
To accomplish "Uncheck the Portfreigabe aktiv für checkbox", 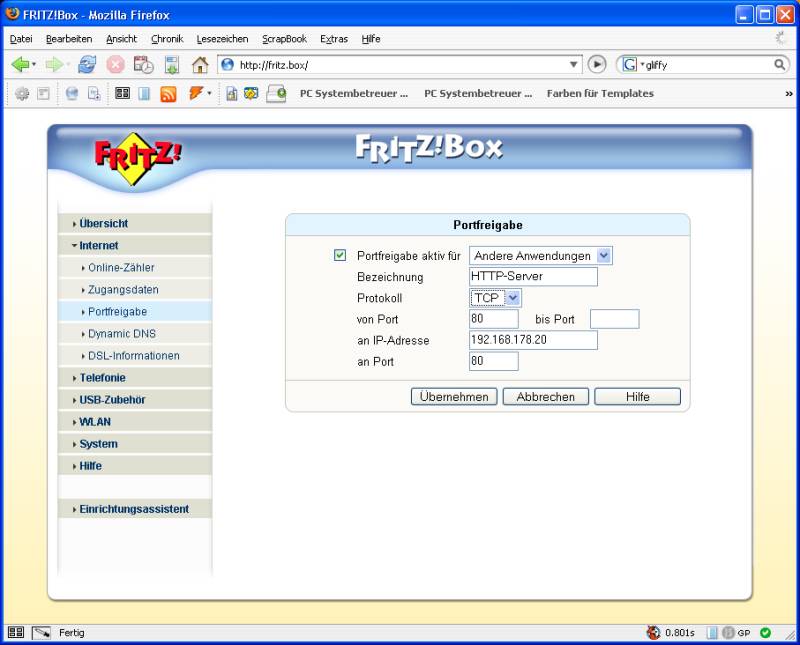I will point(340,255).
